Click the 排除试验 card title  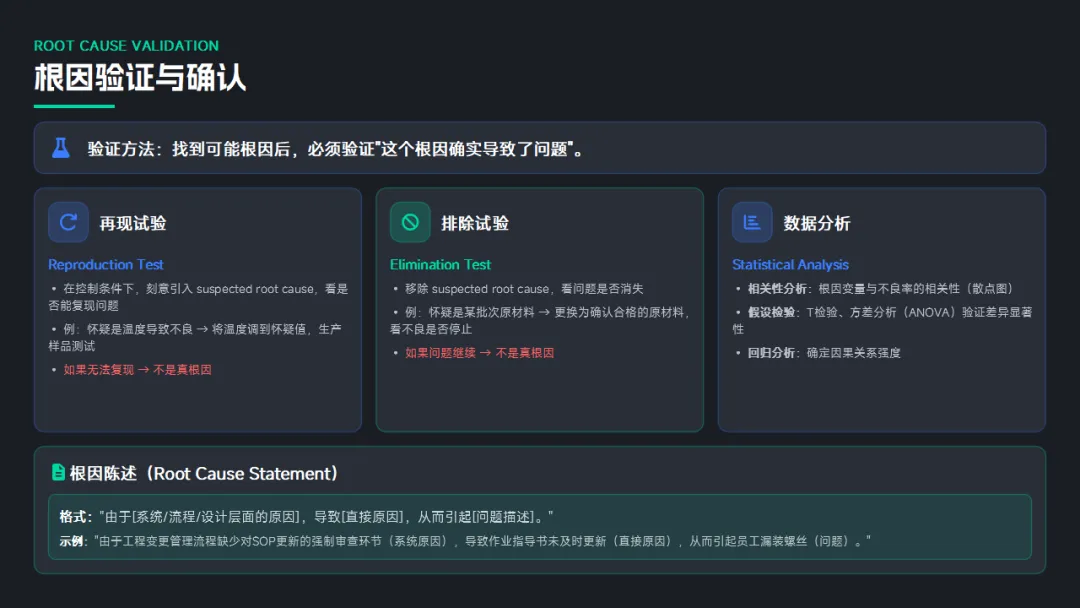click(475, 223)
